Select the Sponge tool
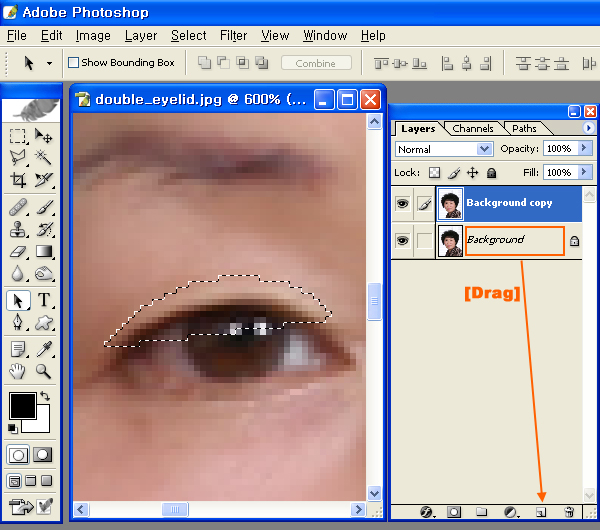The height and width of the screenshot is (530, 600). (x=43, y=273)
